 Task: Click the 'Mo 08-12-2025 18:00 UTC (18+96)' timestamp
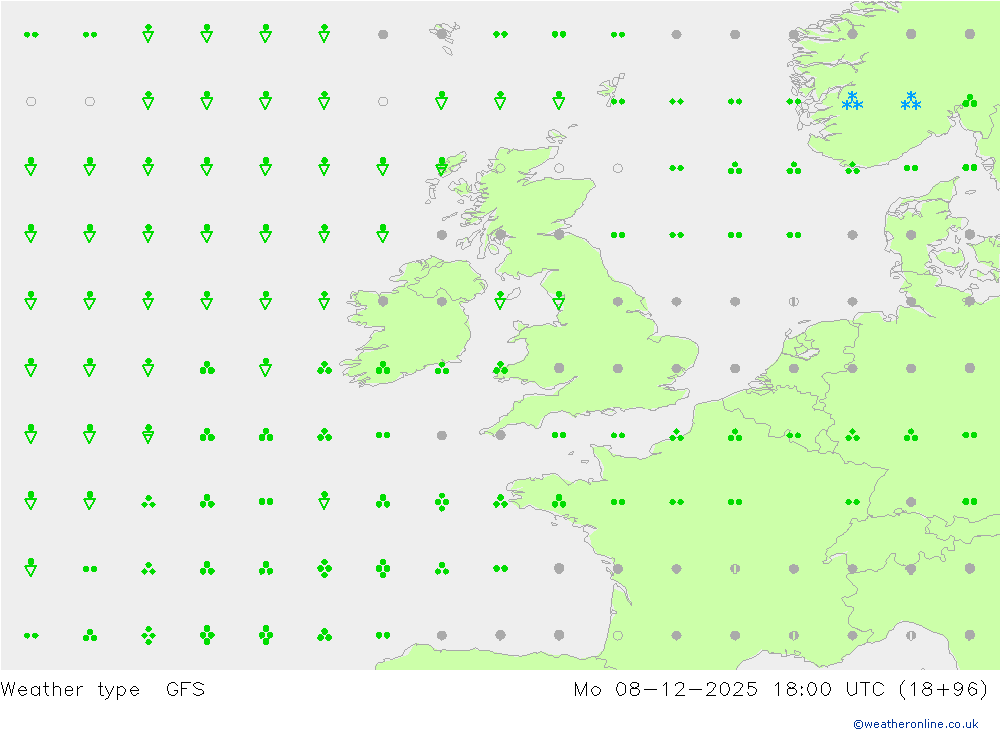click(781, 689)
